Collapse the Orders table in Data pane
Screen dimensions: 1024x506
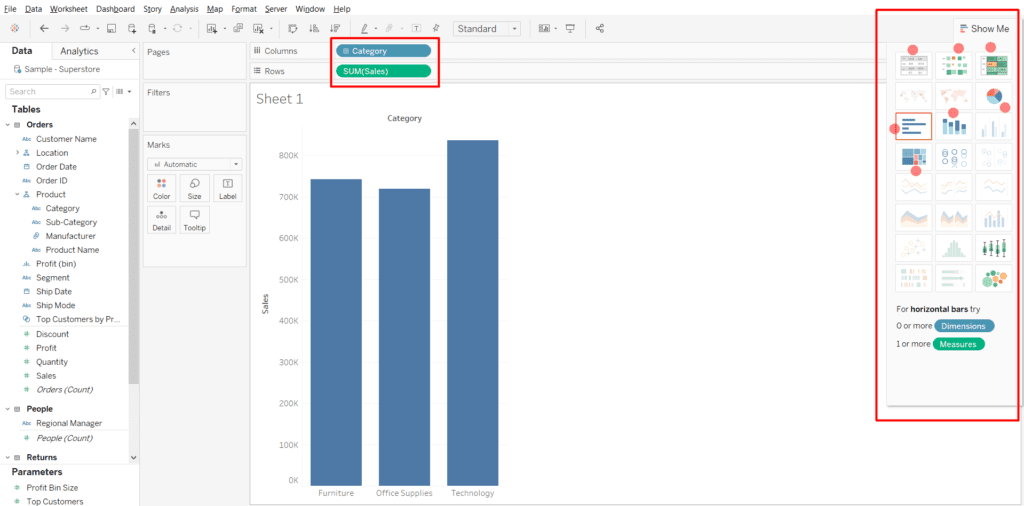tap(8, 125)
